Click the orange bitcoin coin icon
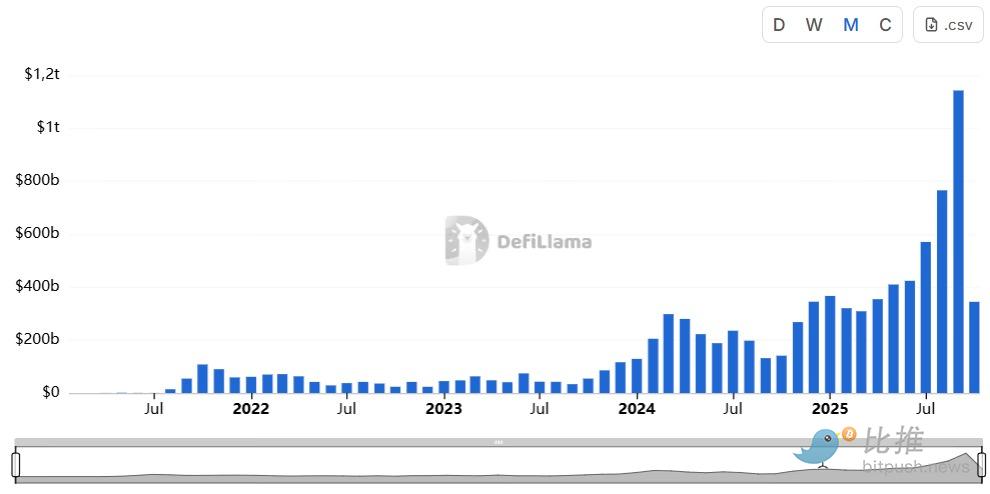Screen dimensions: 990x494 (849, 434)
